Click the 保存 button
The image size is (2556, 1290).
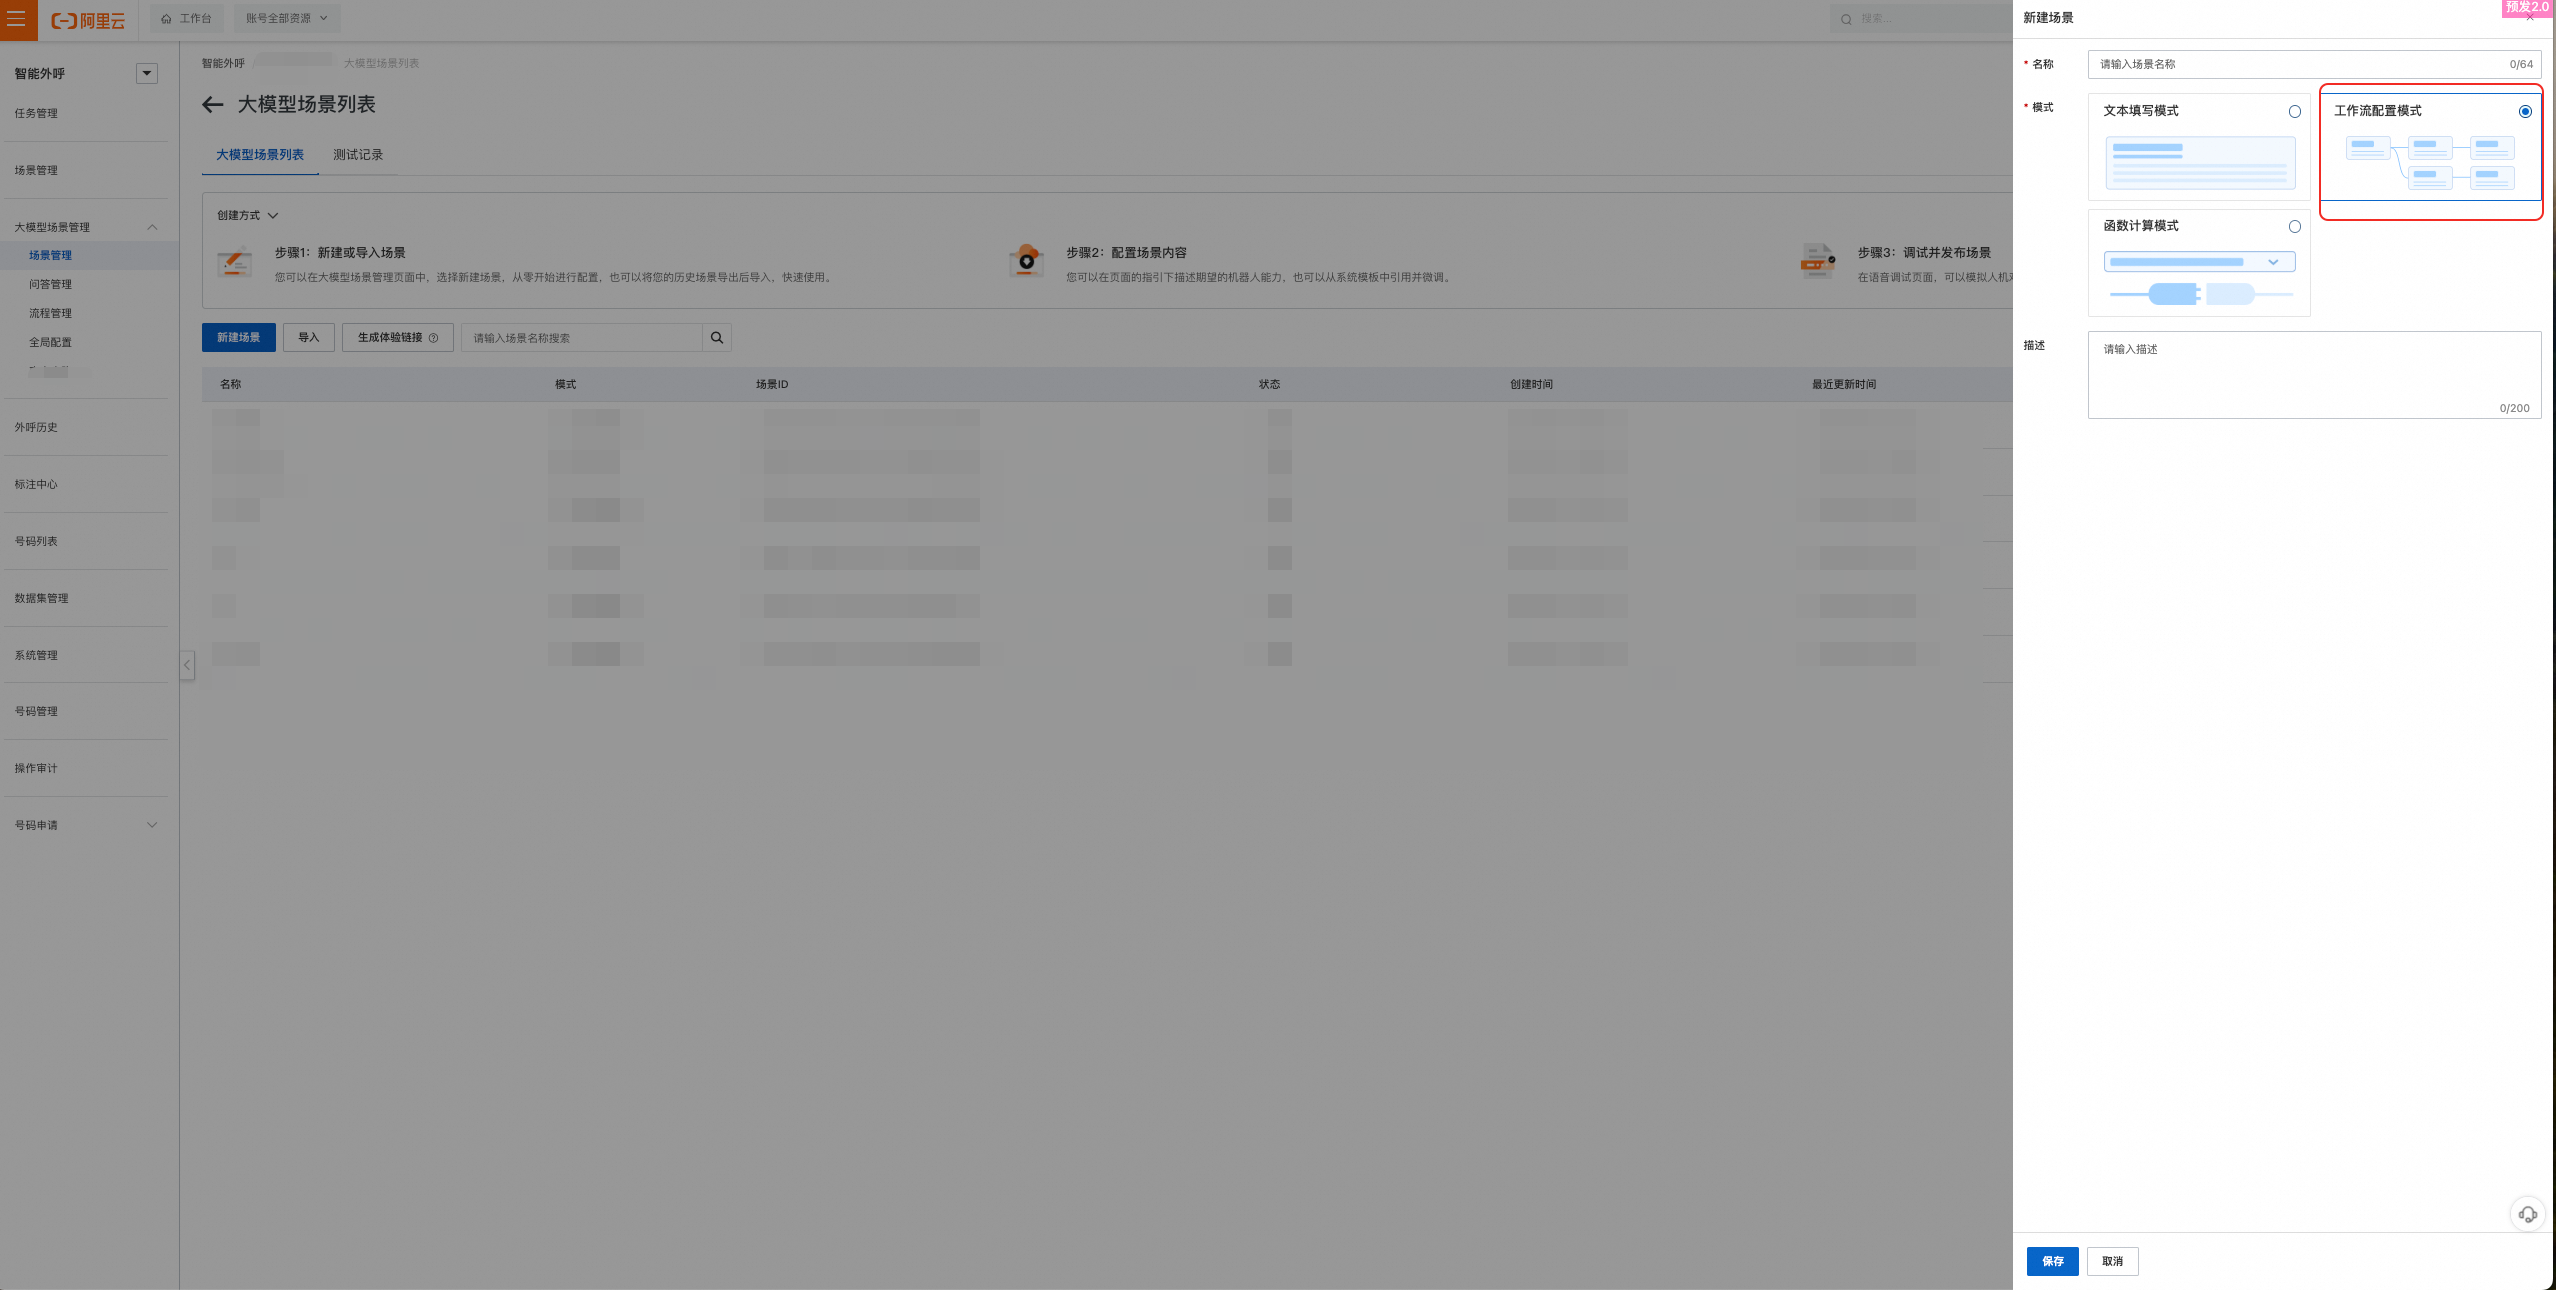pyautogui.click(x=2052, y=1261)
